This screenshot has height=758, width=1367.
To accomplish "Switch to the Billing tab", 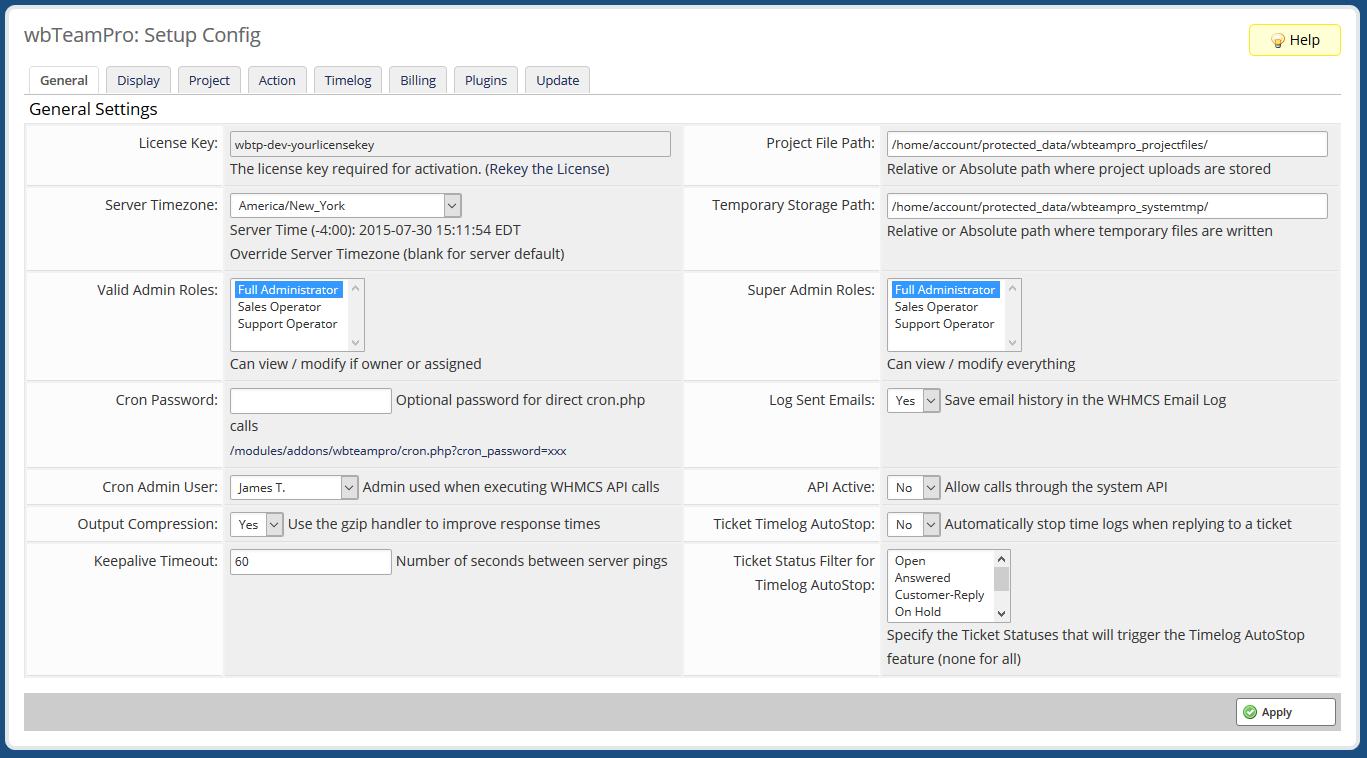I will [x=417, y=80].
